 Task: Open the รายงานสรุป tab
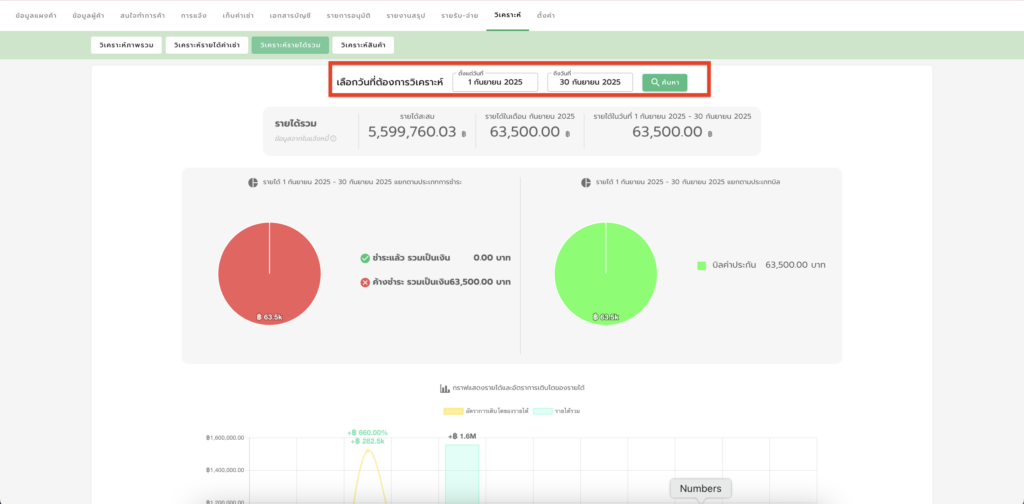(405, 14)
